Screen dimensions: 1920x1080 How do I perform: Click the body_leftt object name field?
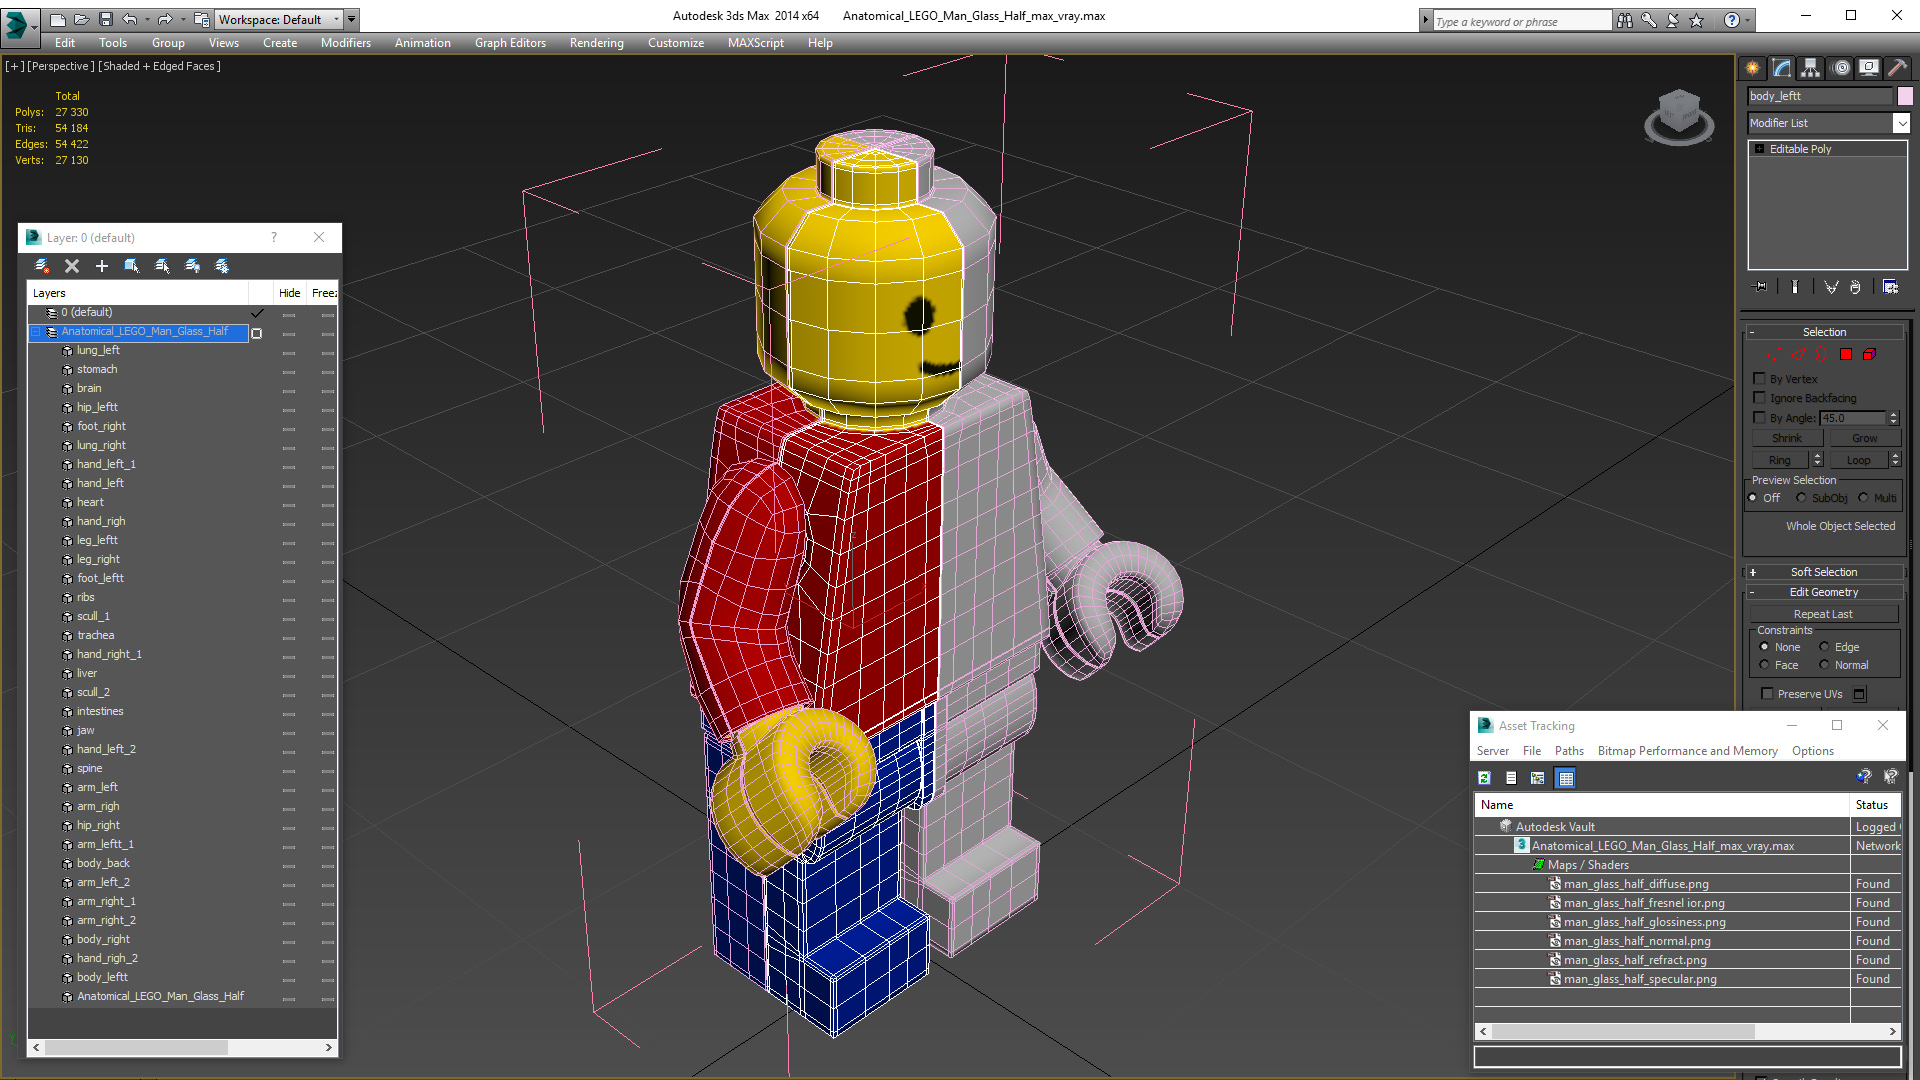tap(1819, 96)
